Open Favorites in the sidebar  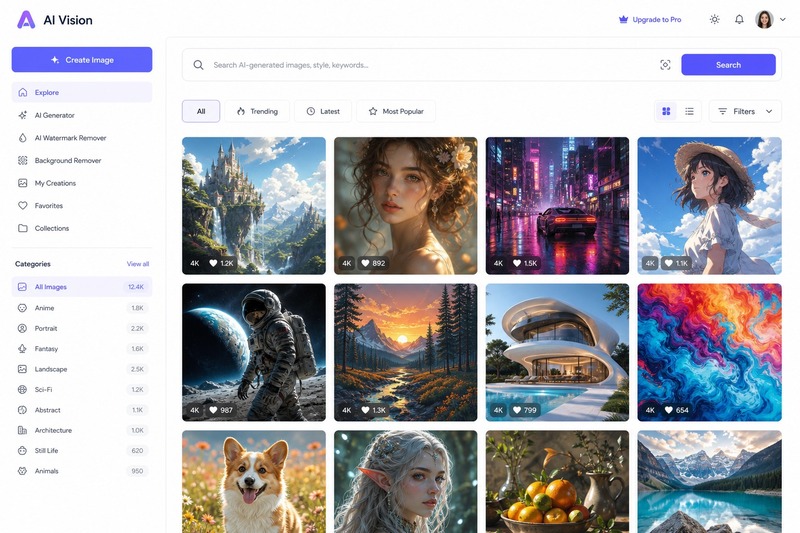82,206
